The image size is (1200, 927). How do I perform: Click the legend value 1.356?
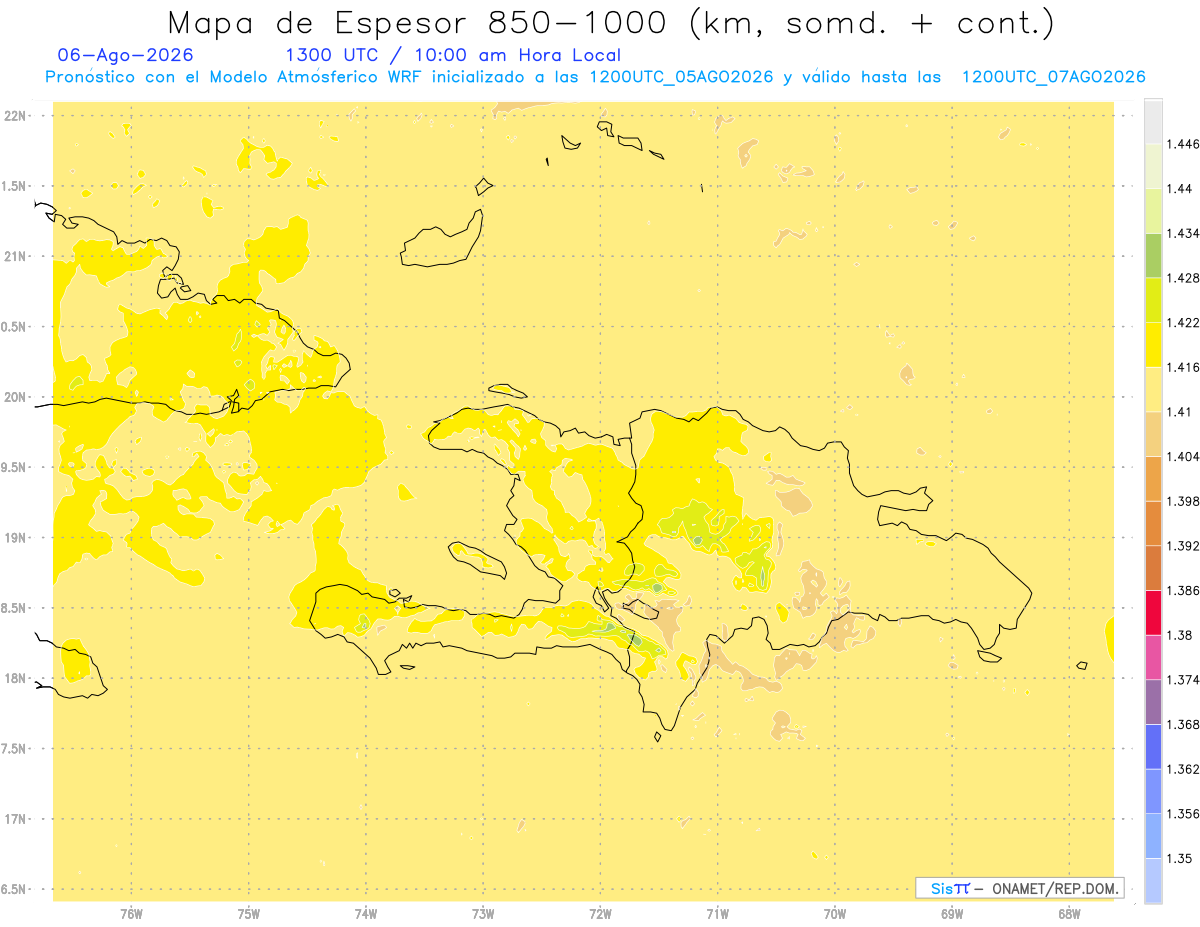[x=1183, y=813]
